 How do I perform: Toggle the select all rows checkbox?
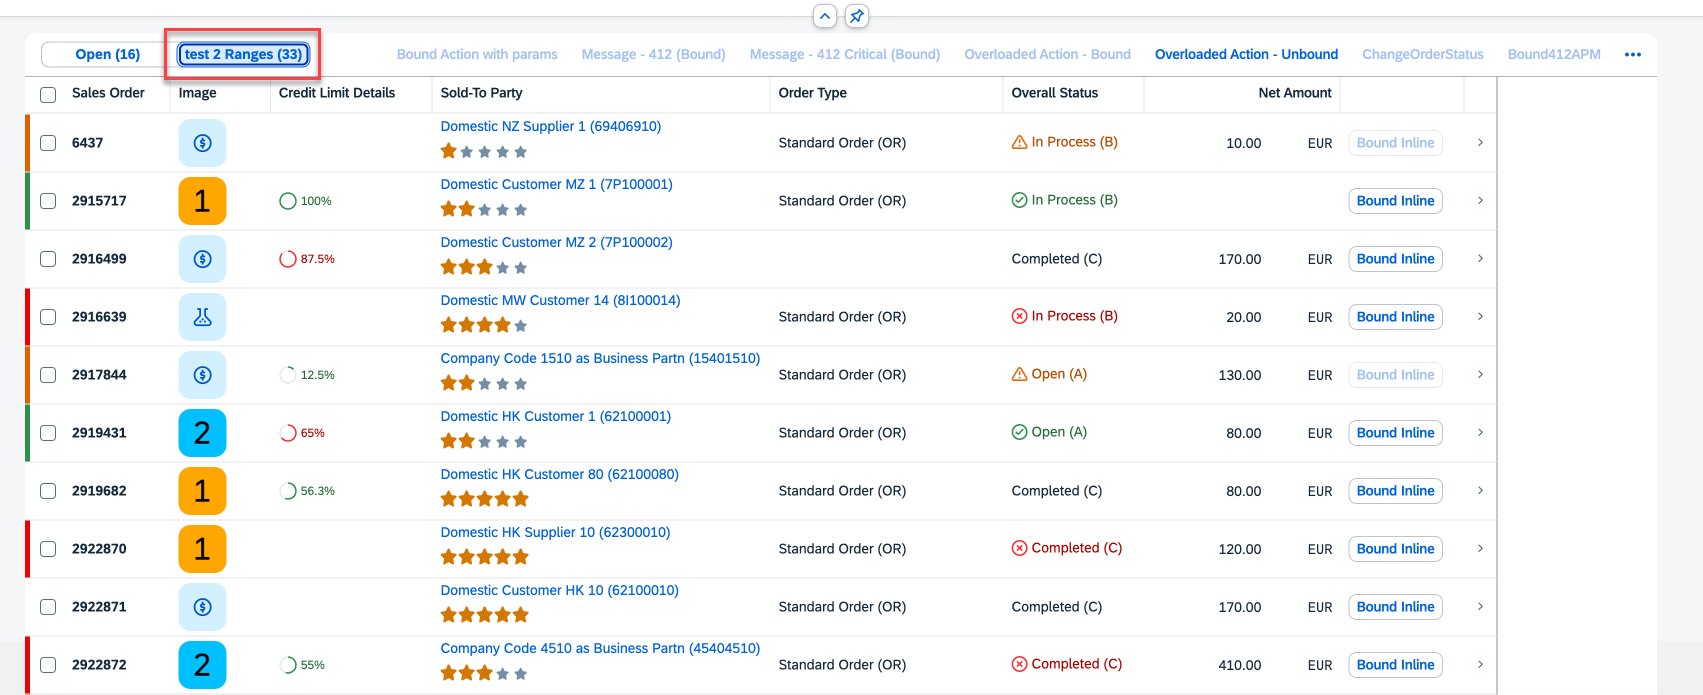(x=48, y=94)
